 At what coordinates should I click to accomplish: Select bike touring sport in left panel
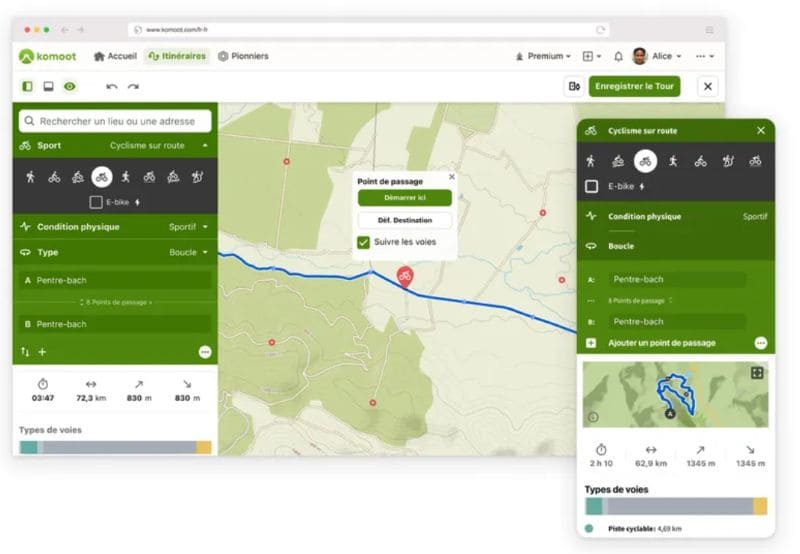click(54, 177)
